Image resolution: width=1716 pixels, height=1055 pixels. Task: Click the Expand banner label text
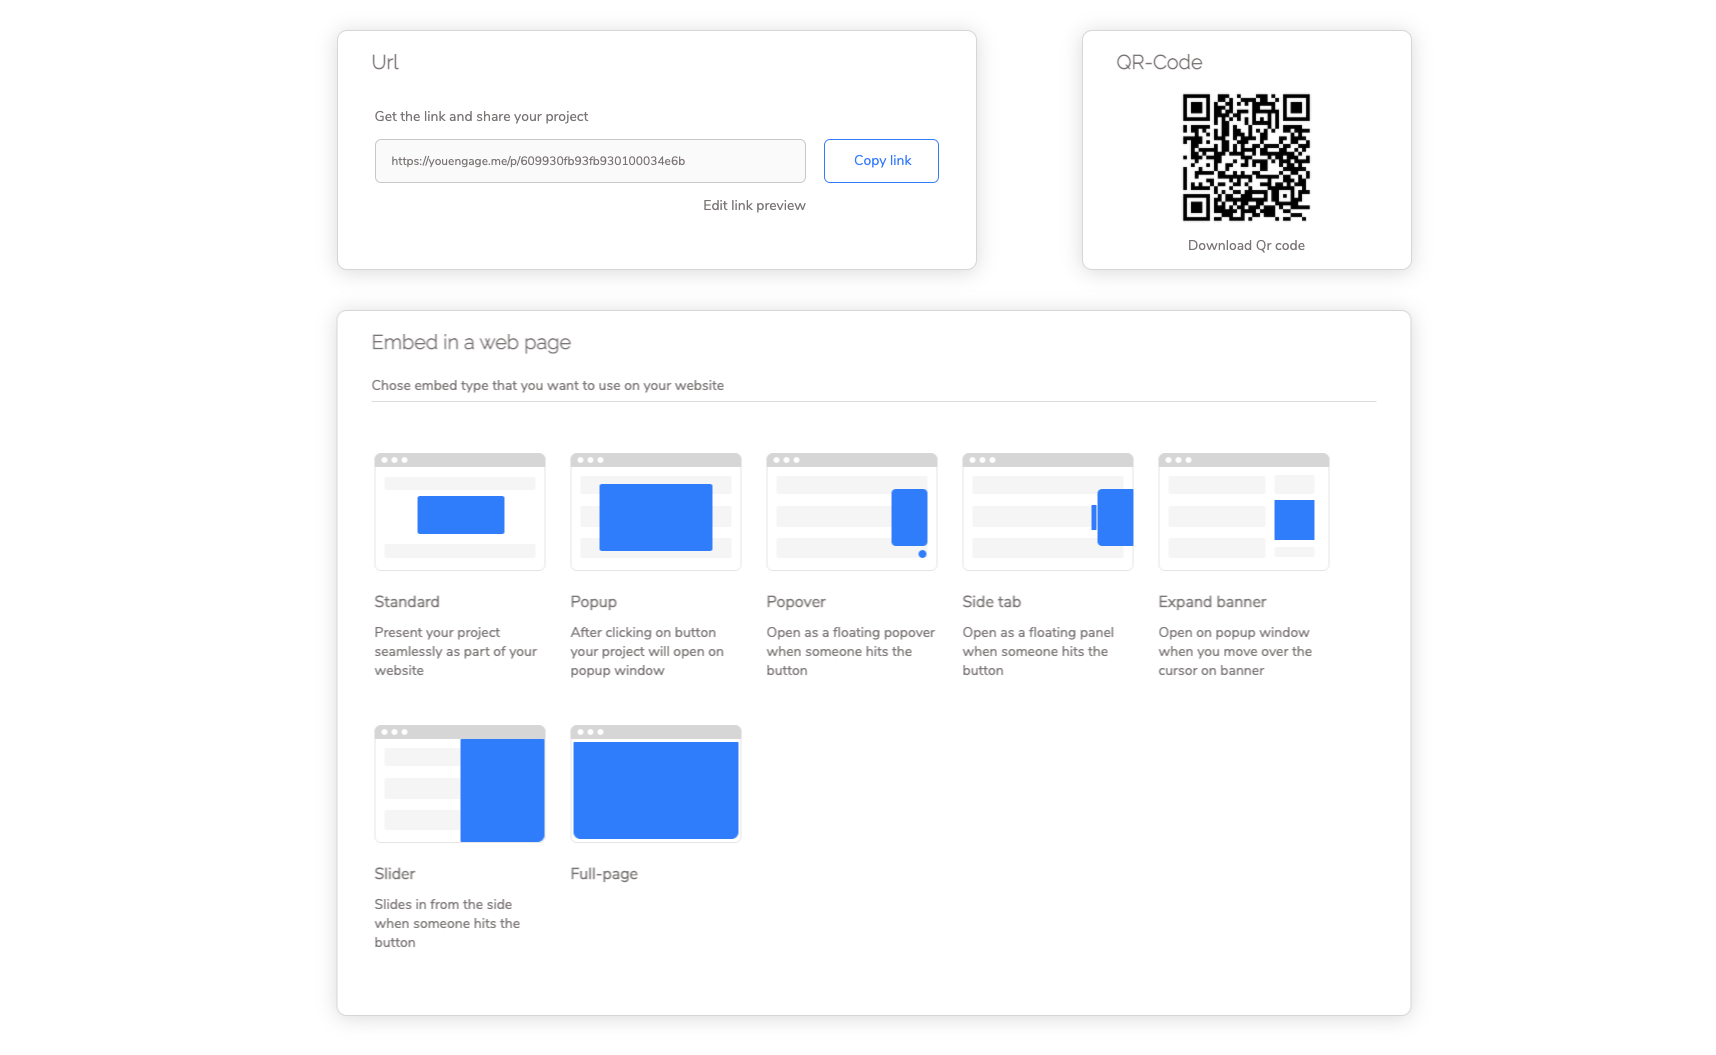[x=1212, y=602]
